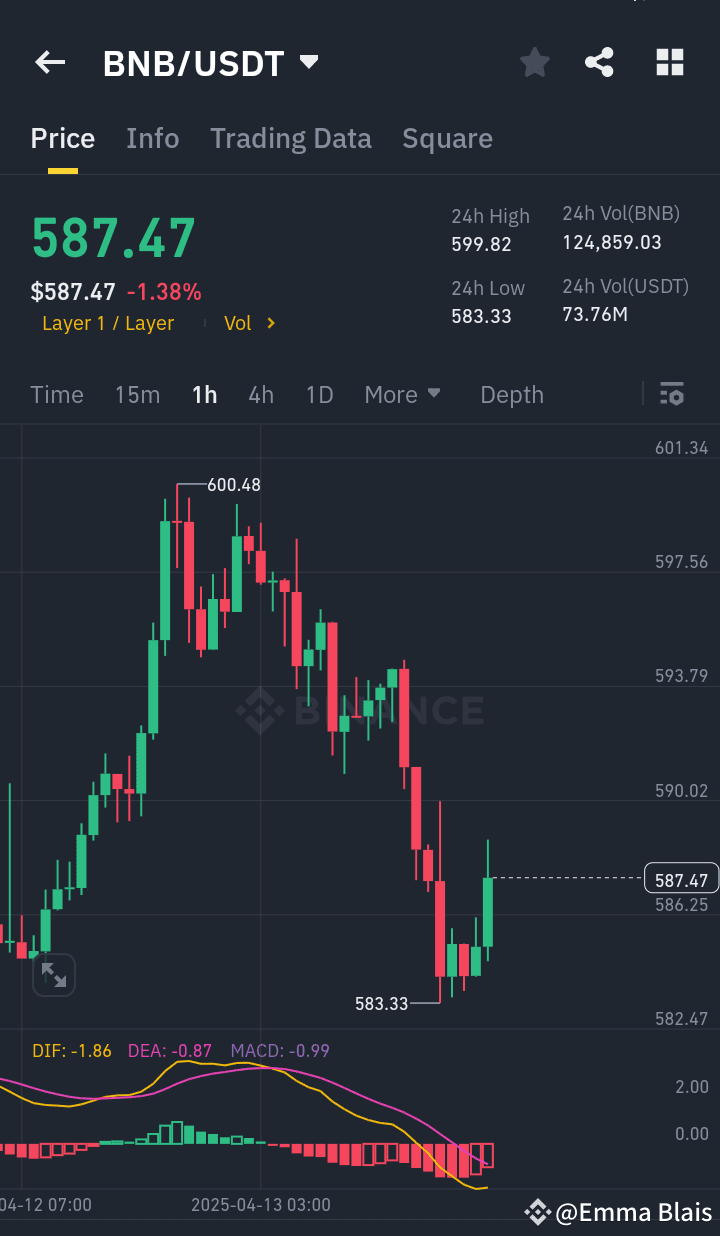Select the Time chart view
Viewport: 720px width, 1236px height.
pyautogui.click(x=56, y=394)
